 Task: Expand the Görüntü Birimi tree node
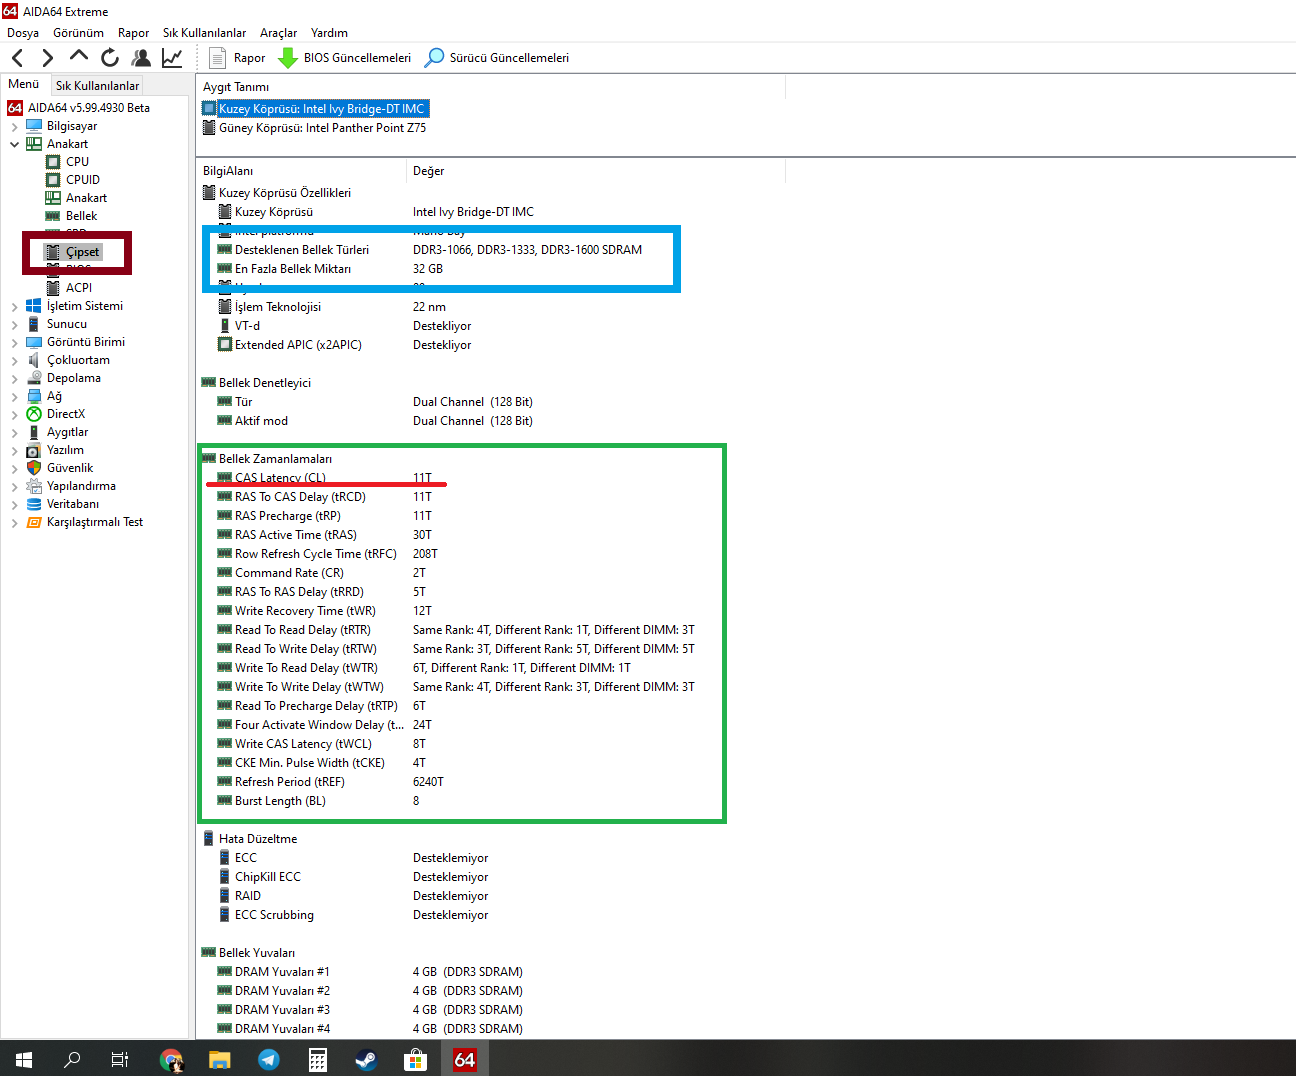click(14, 342)
